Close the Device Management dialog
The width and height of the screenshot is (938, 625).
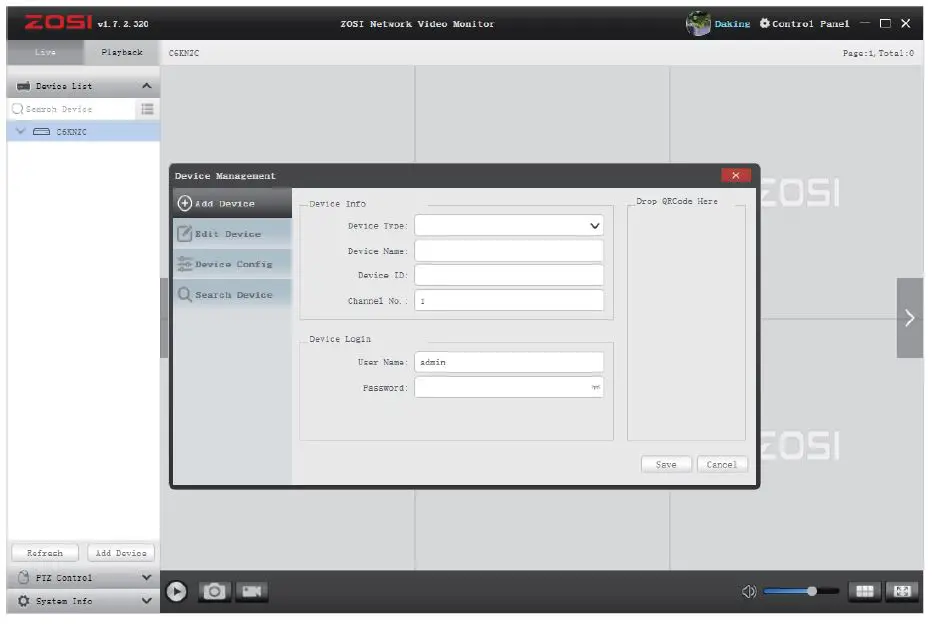(x=736, y=175)
